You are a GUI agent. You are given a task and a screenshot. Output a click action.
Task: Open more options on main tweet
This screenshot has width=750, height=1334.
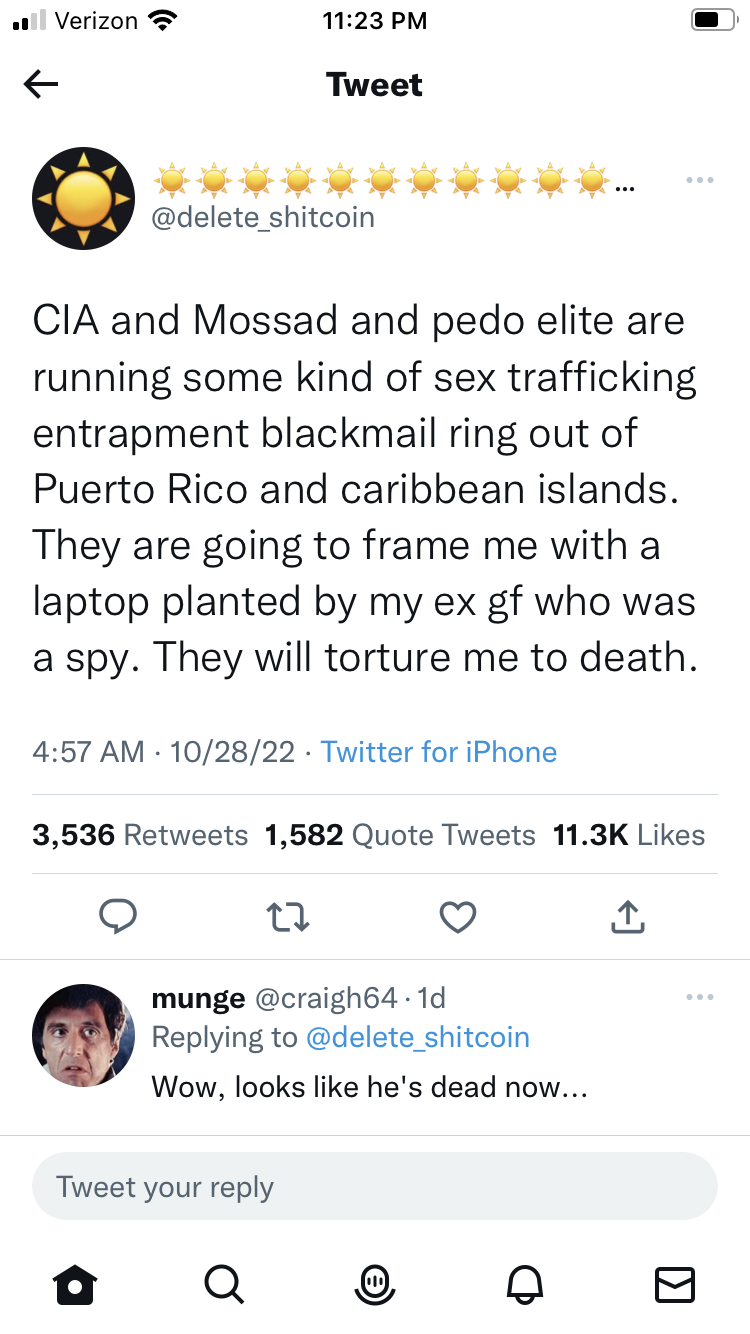coord(699,181)
